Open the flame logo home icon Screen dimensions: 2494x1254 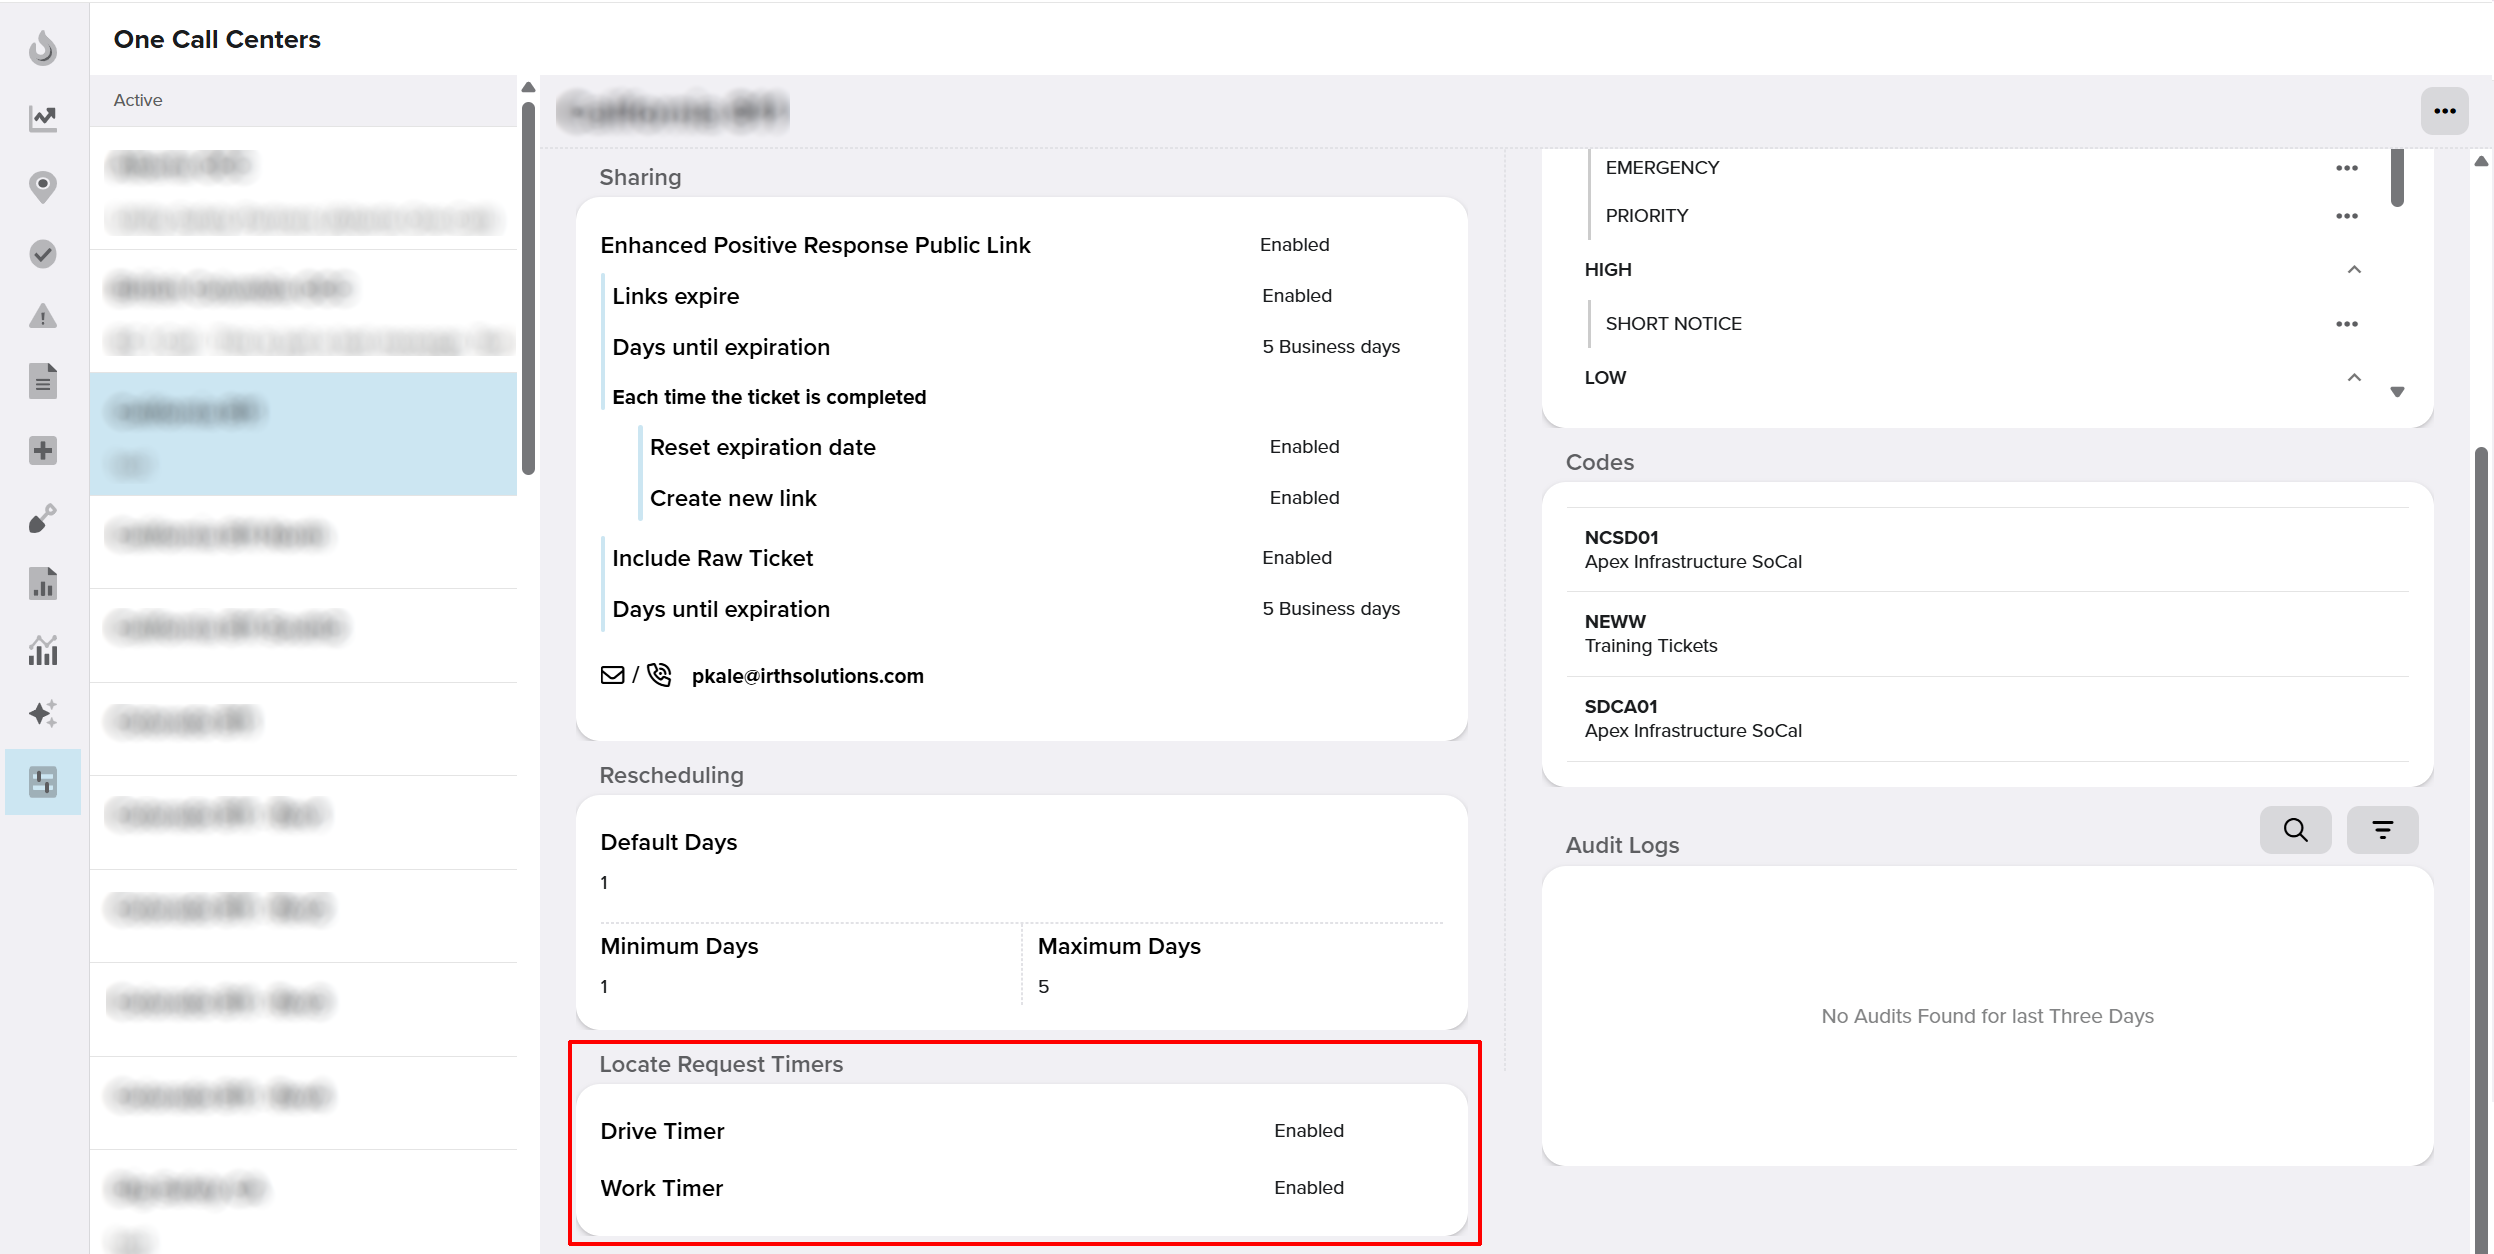click(x=43, y=47)
